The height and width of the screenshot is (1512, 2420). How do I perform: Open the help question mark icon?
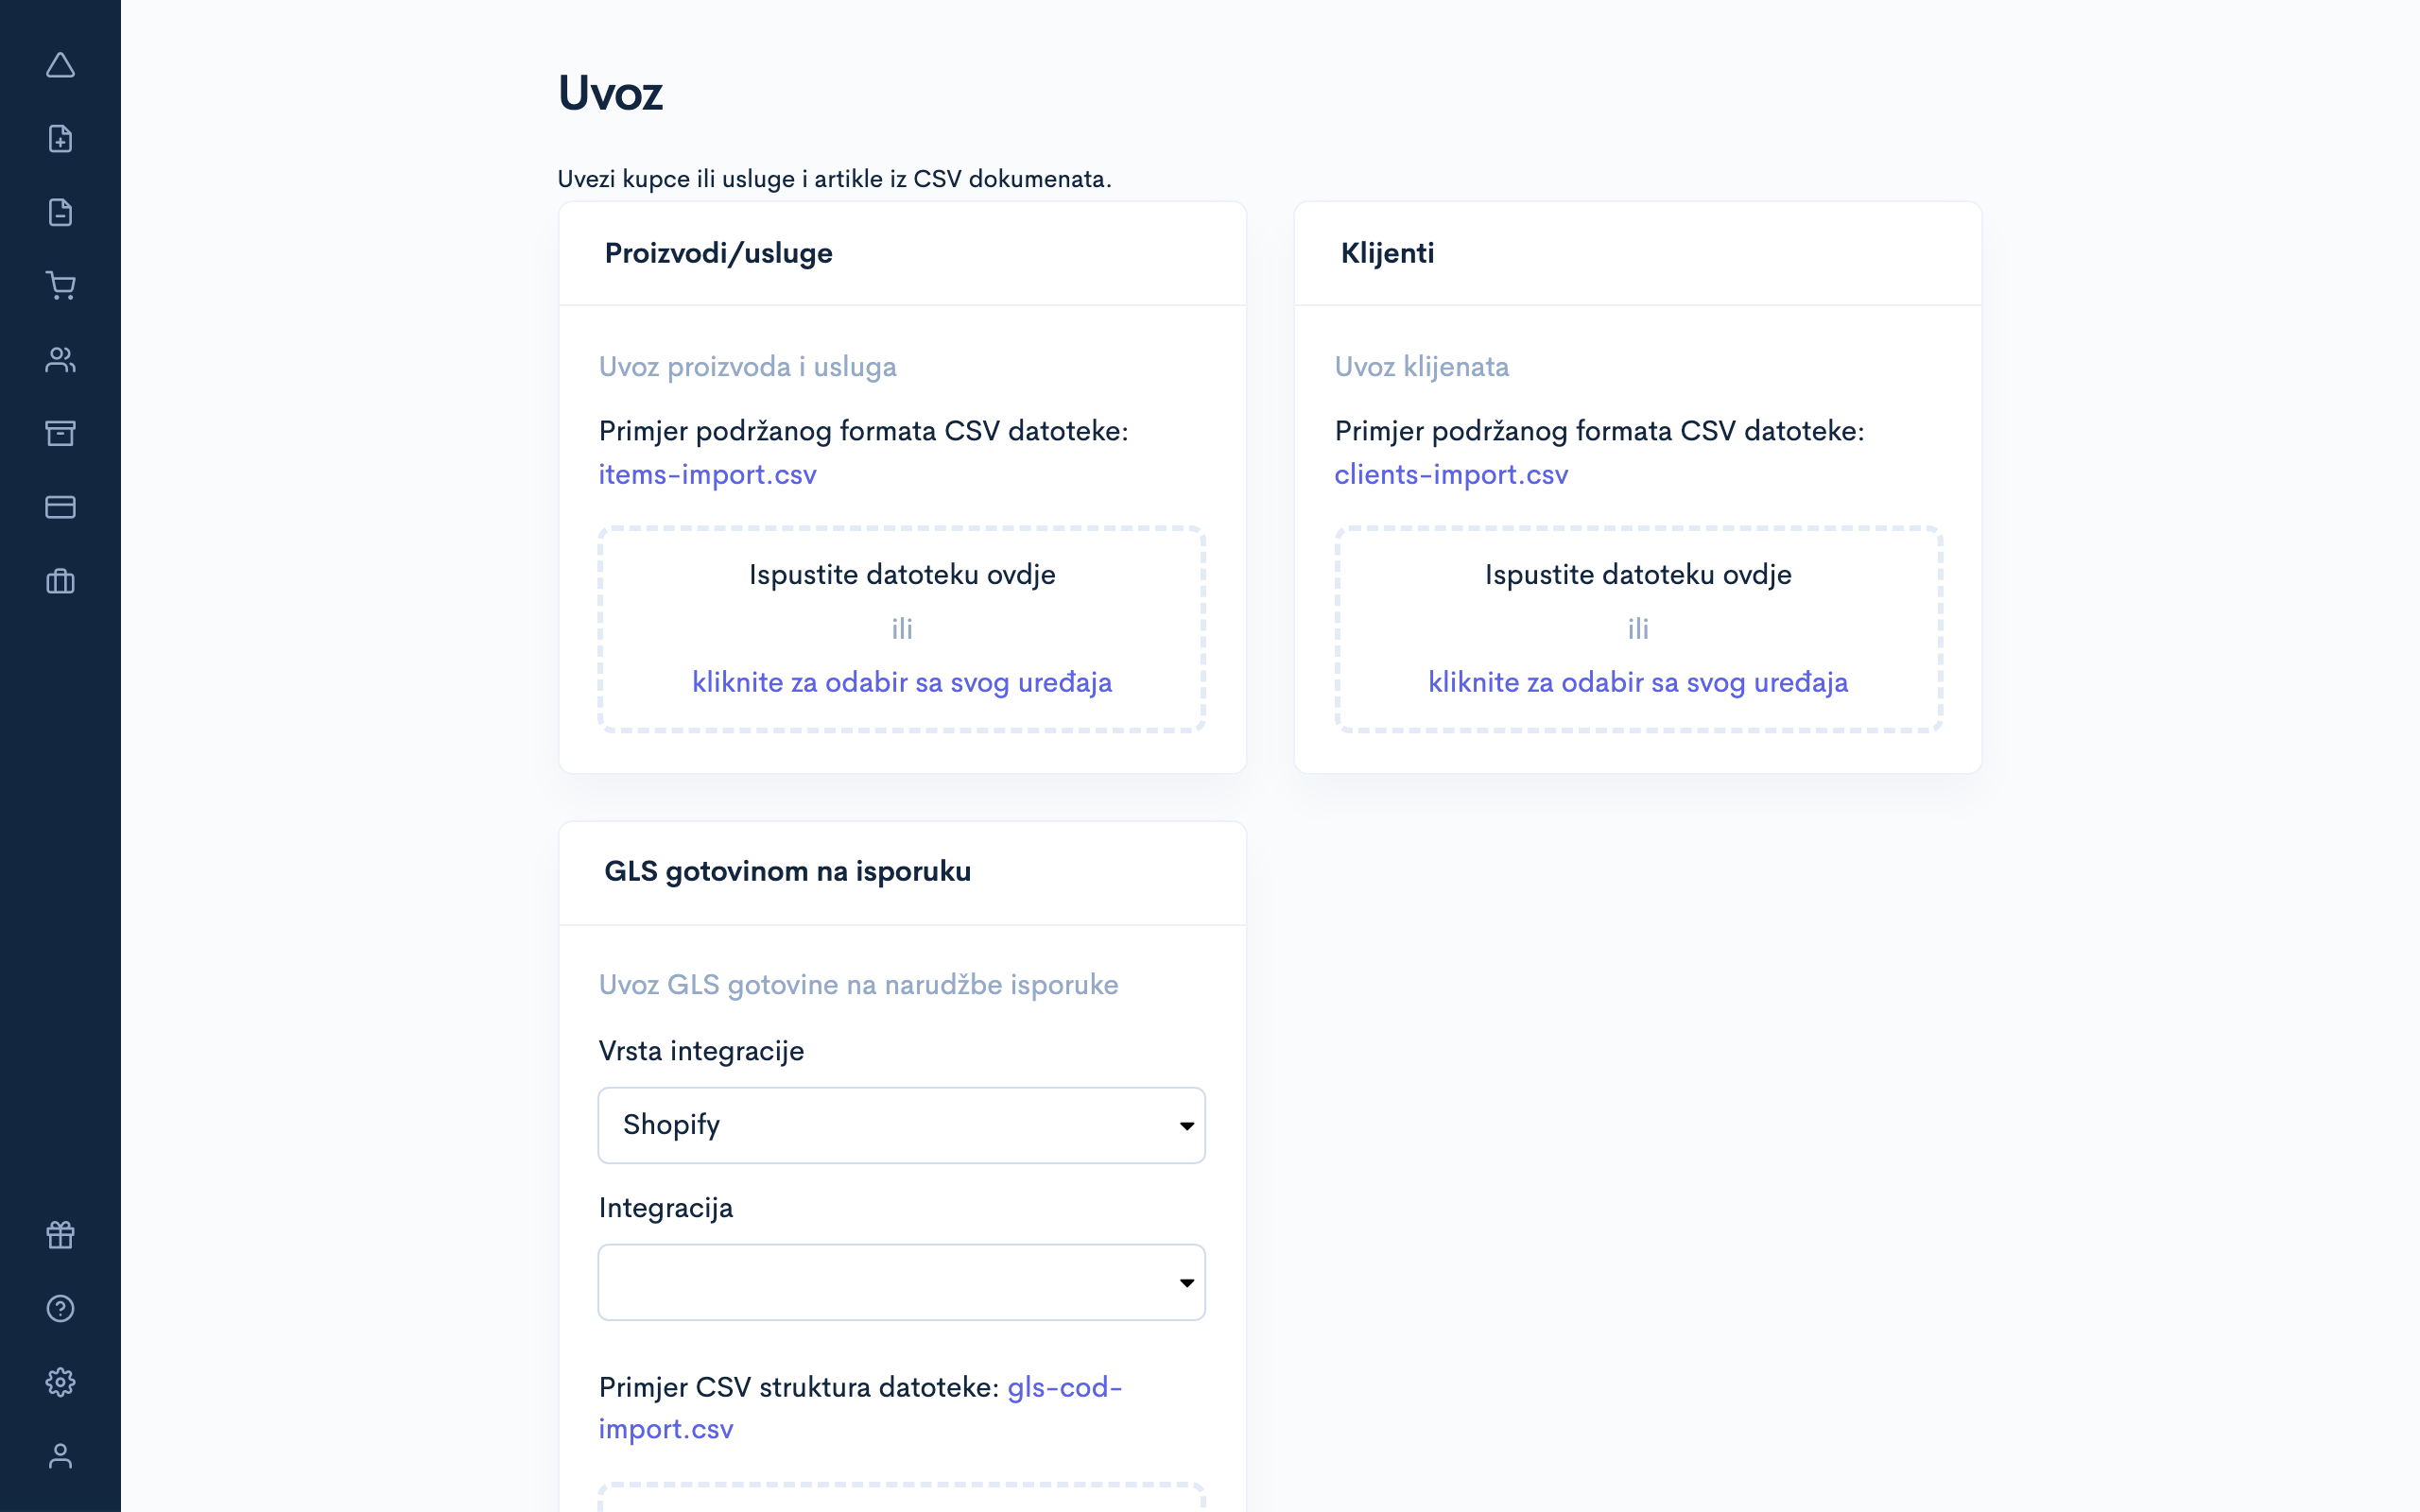[x=60, y=1308]
